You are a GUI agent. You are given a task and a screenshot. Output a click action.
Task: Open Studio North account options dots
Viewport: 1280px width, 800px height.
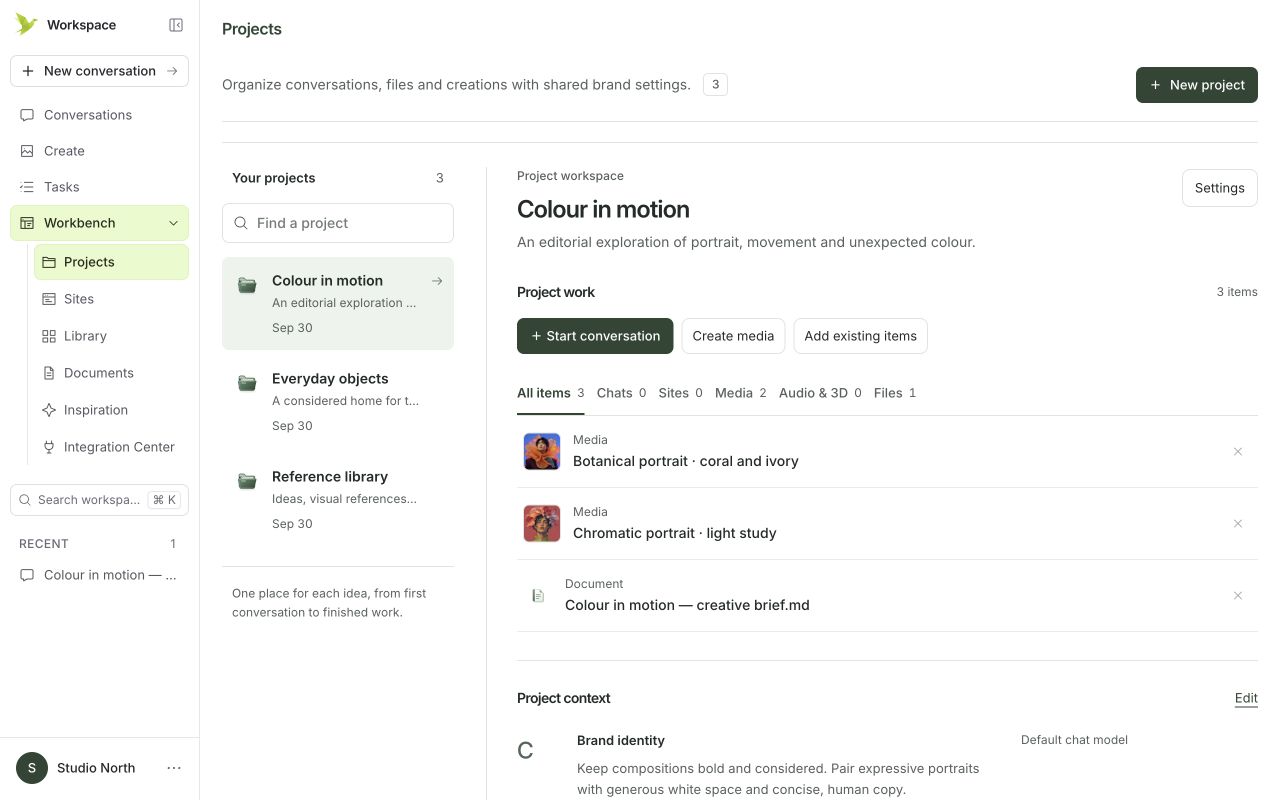(x=174, y=768)
